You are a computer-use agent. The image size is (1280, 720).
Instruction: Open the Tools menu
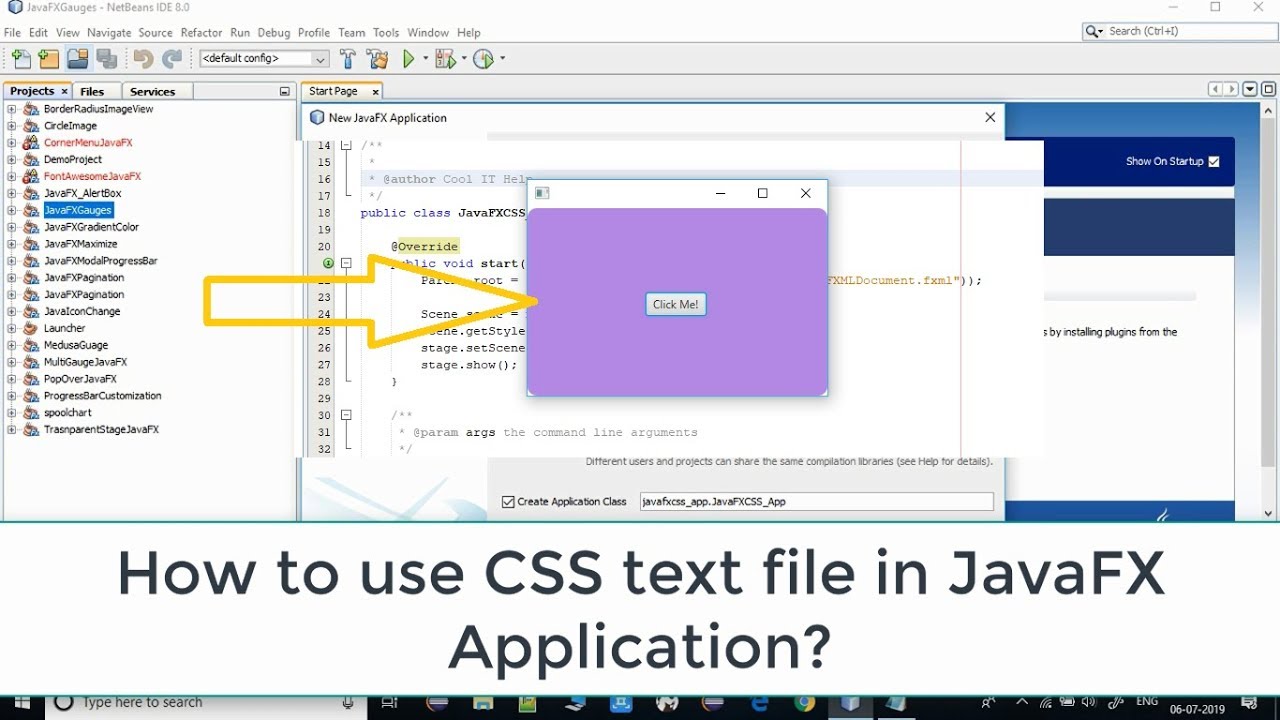pos(386,33)
